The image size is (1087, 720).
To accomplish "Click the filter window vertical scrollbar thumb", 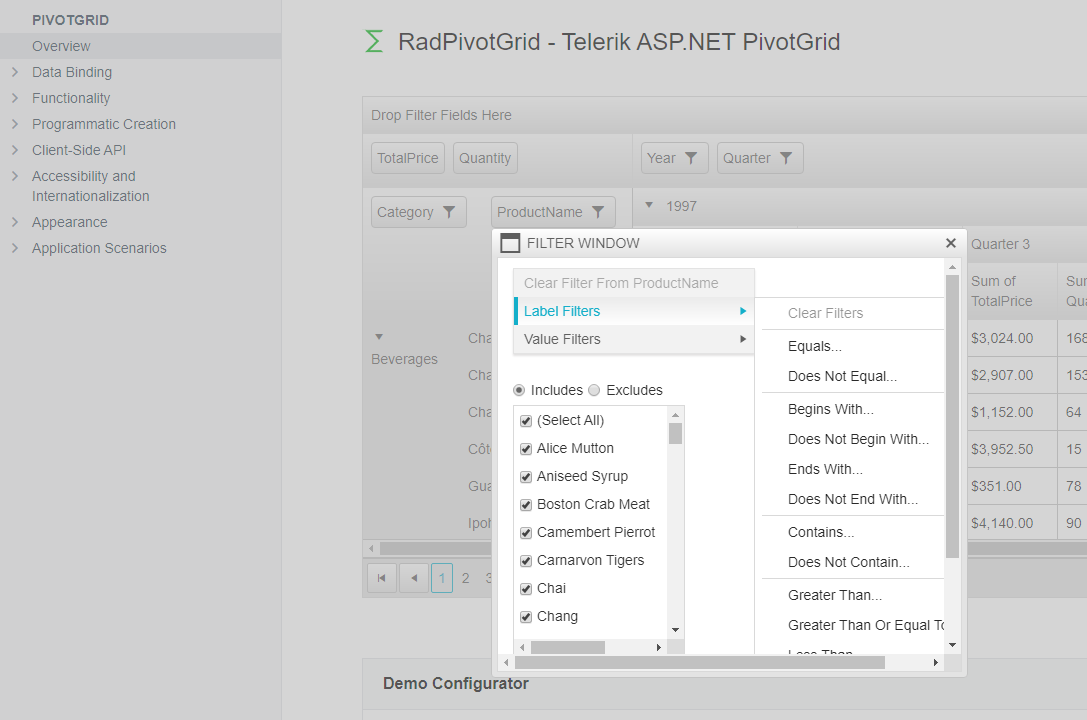I will pos(952,415).
